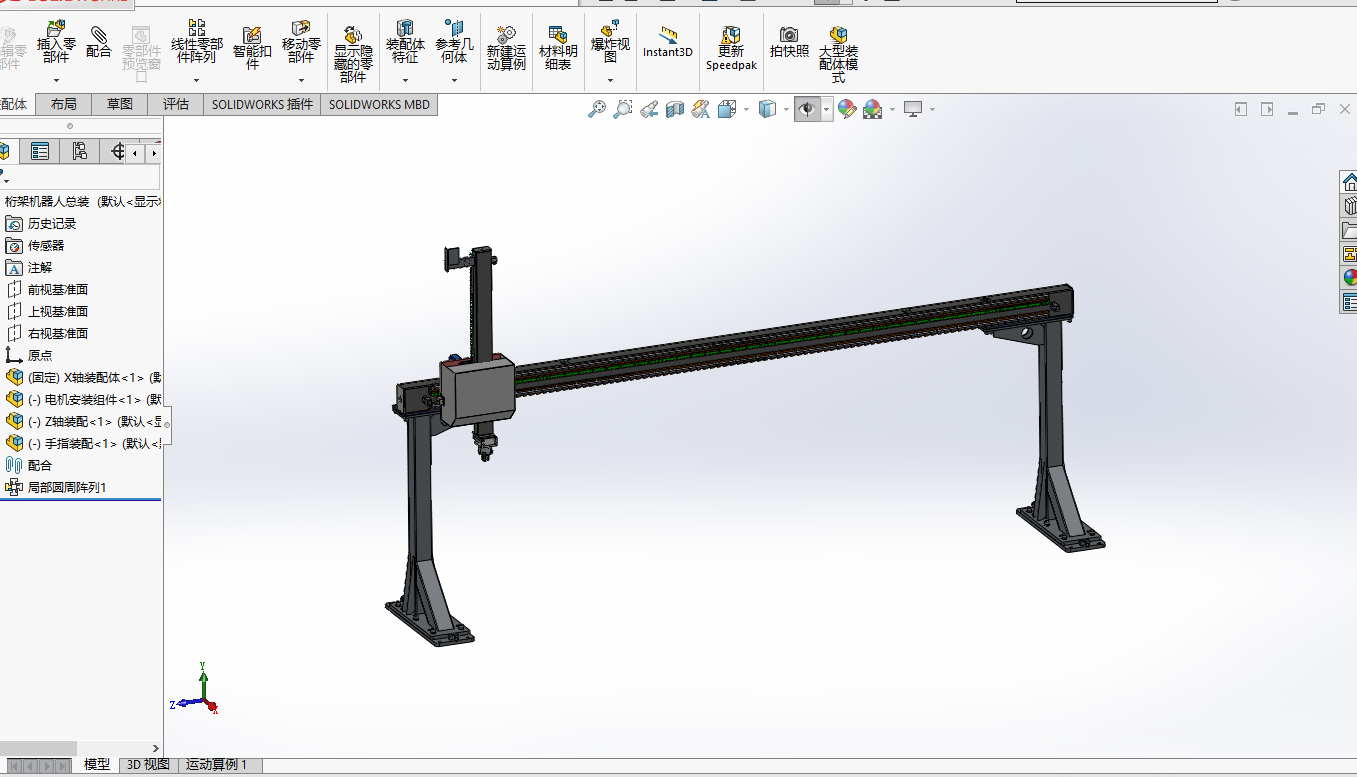Expand the Assembly Features dropdown arrow
The width and height of the screenshot is (1357, 777).
(x=405, y=80)
